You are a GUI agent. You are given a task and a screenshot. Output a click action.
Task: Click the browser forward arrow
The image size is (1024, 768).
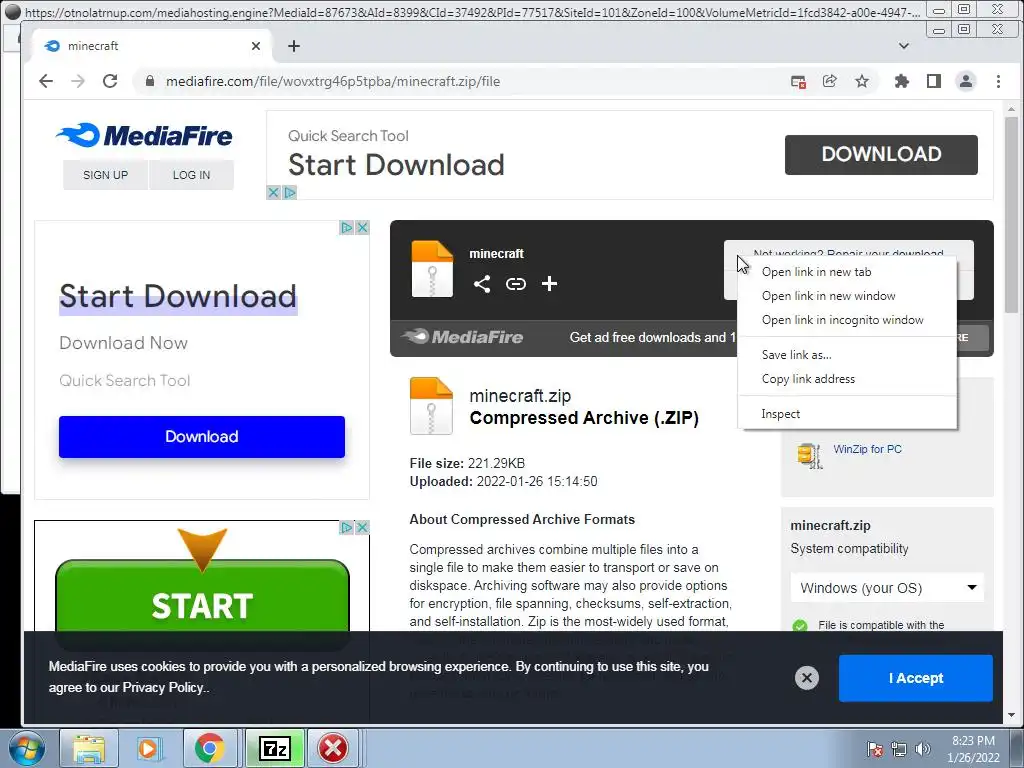pos(78,81)
